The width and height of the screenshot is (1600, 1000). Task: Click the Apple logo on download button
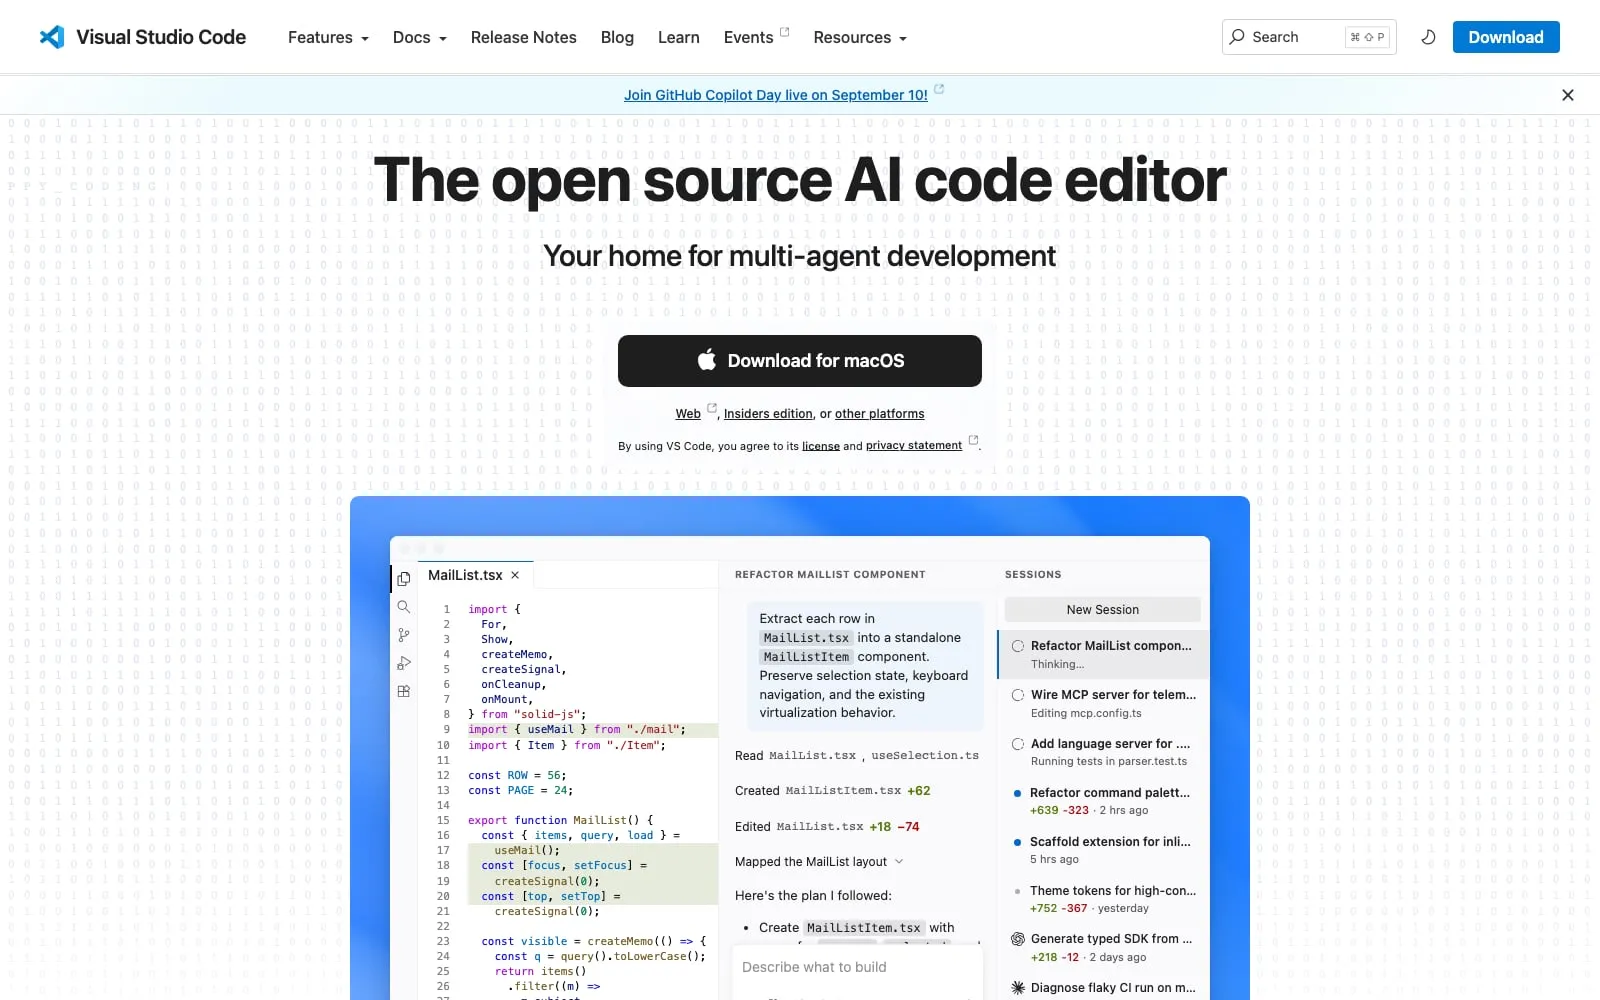[707, 360]
